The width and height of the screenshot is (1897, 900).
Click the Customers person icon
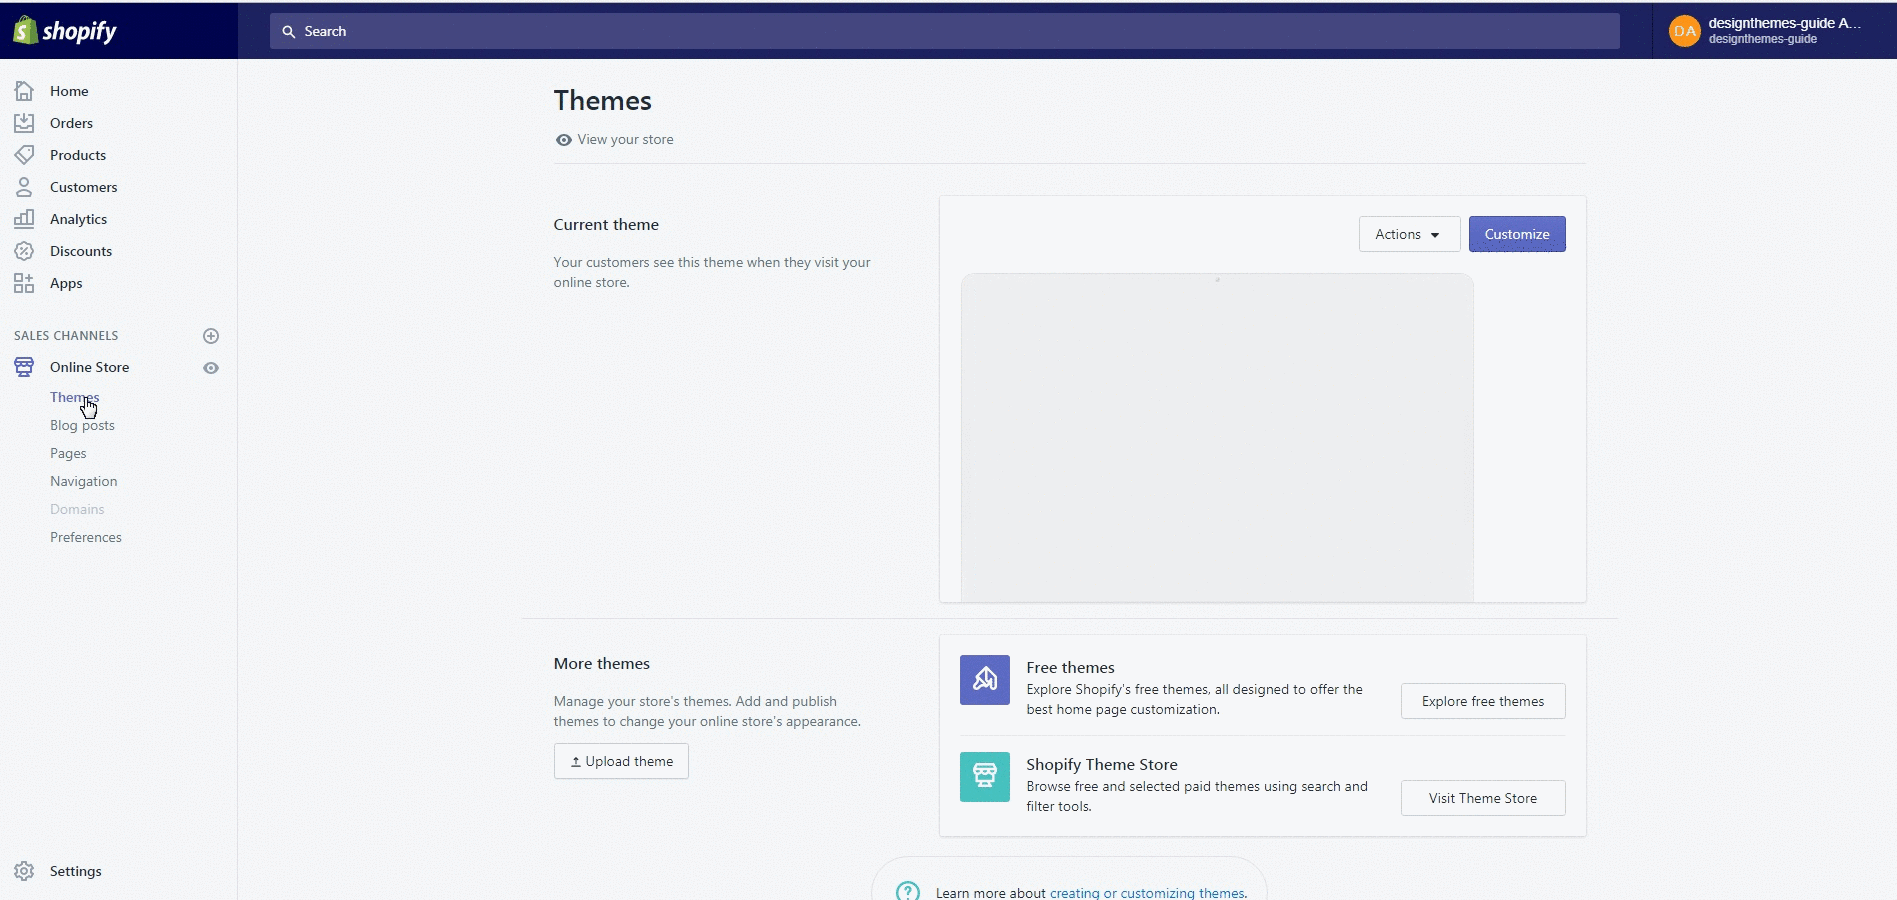tap(24, 187)
